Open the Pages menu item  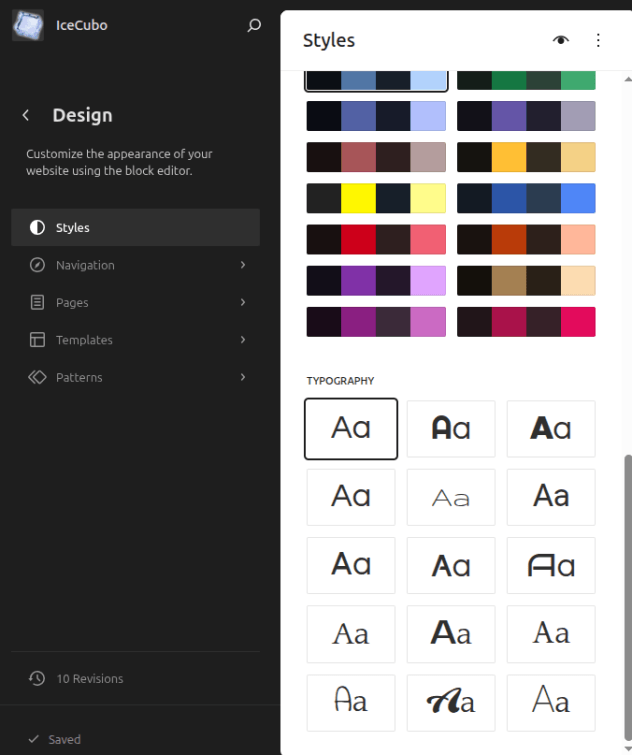pyautogui.click(x=135, y=302)
